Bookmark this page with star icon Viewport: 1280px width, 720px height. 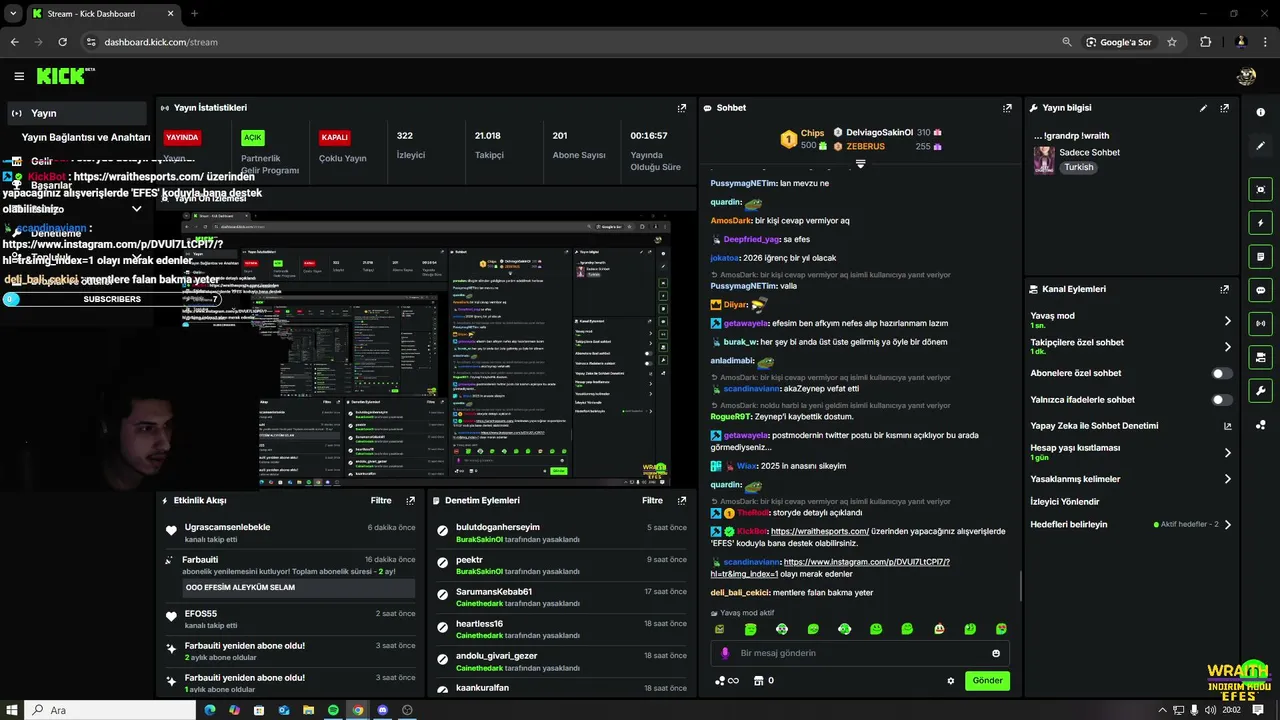(1172, 42)
